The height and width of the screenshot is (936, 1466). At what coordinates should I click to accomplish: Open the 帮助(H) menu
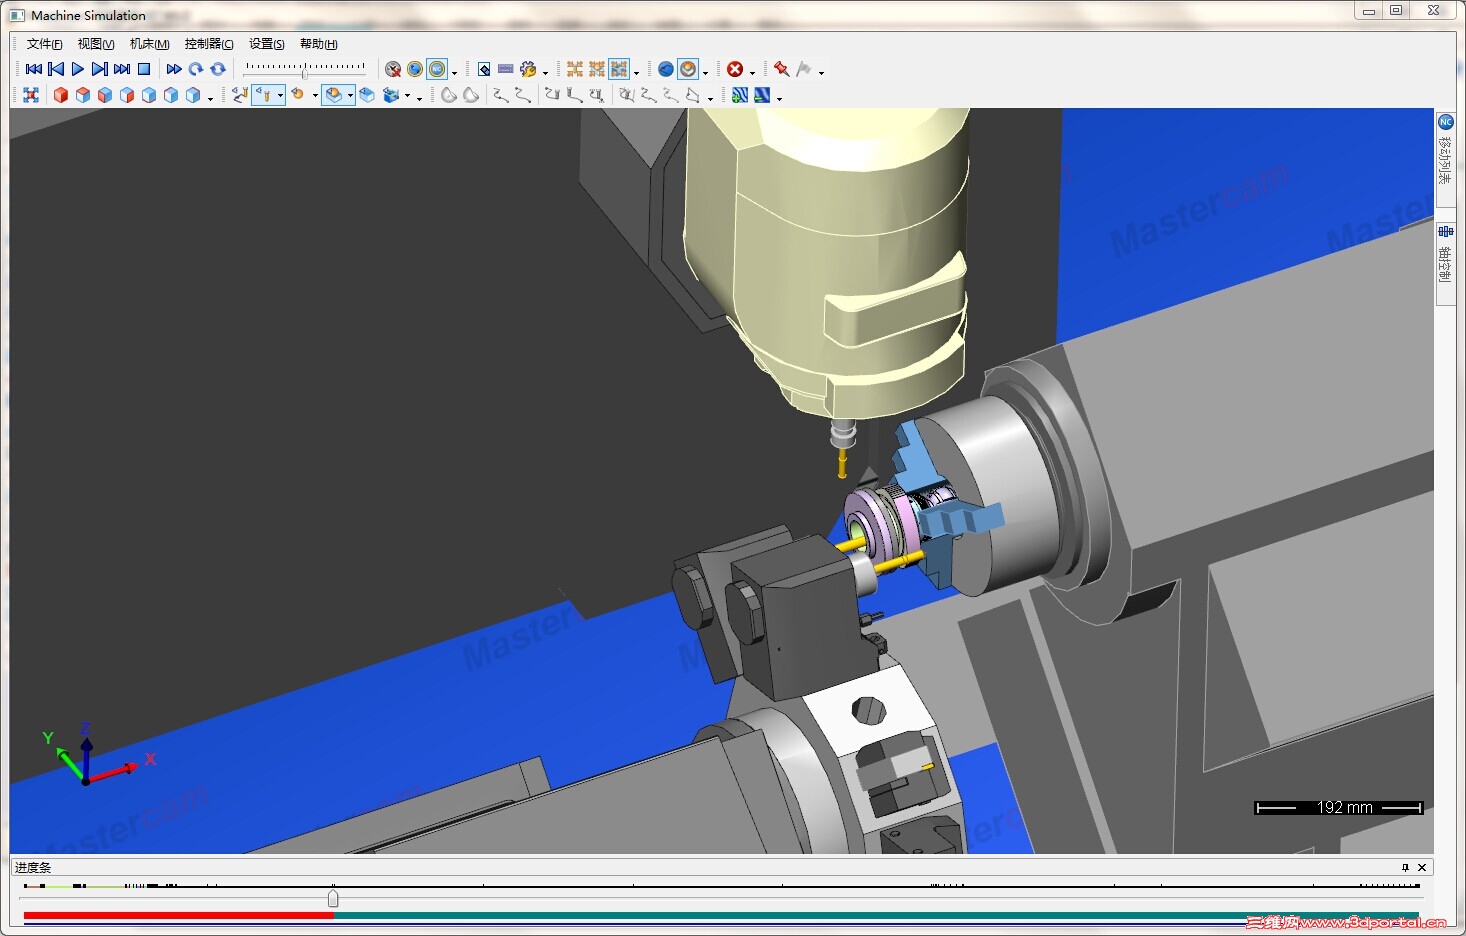(319, 44)
